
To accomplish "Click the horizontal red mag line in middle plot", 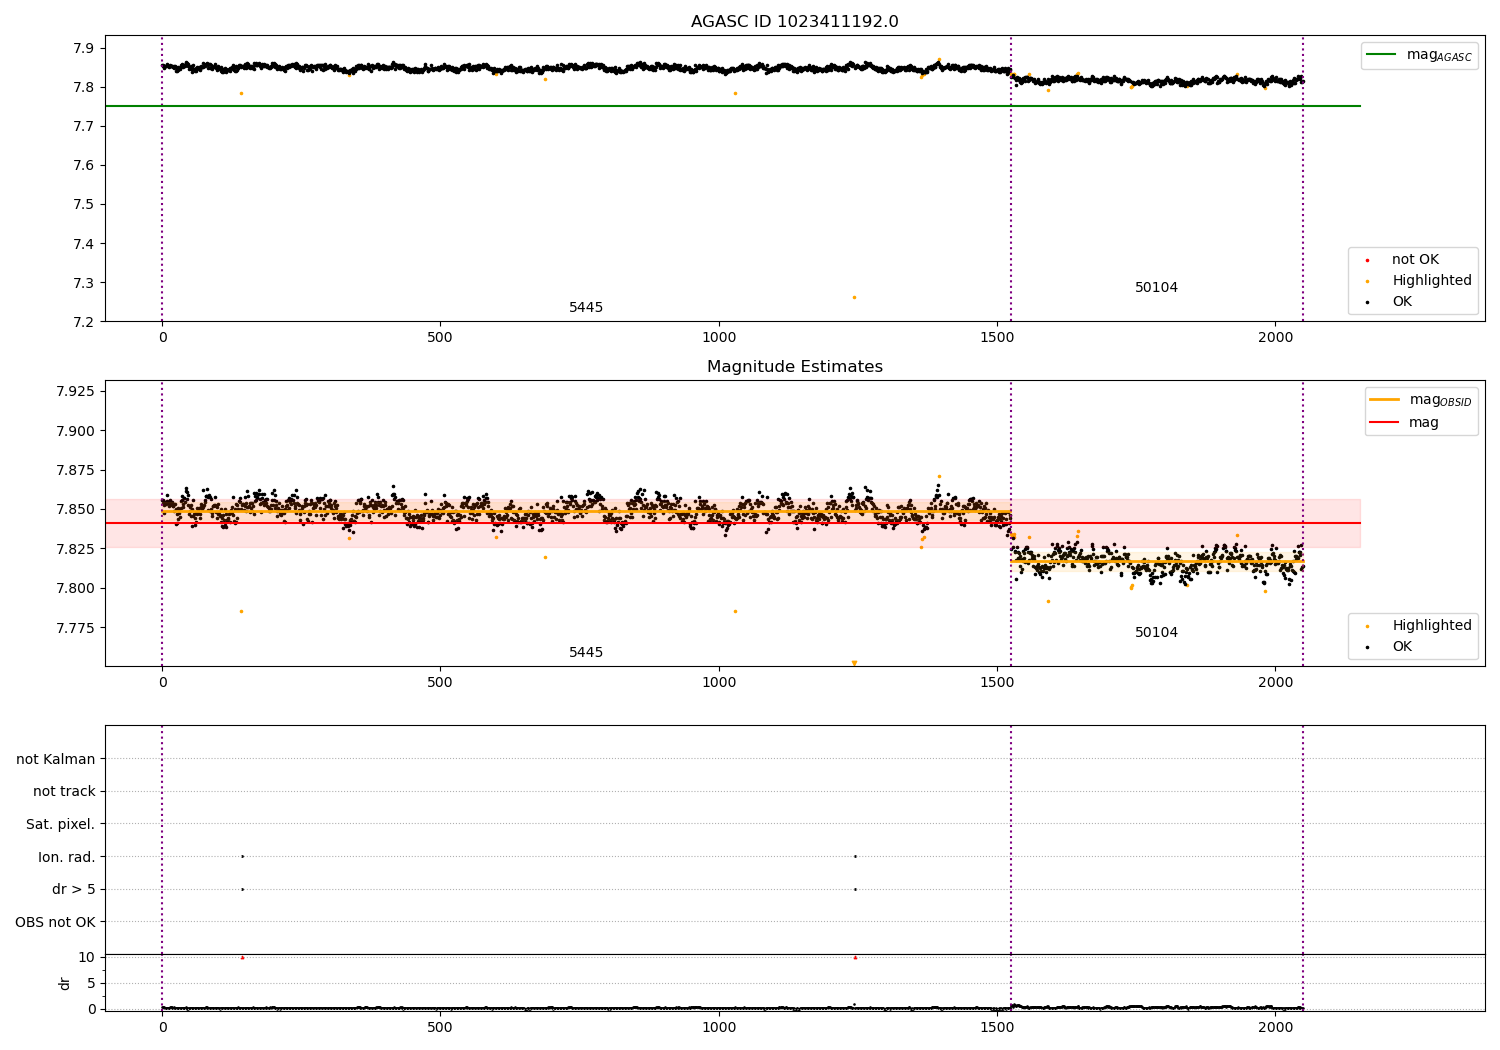I will (x=732, y=523).
